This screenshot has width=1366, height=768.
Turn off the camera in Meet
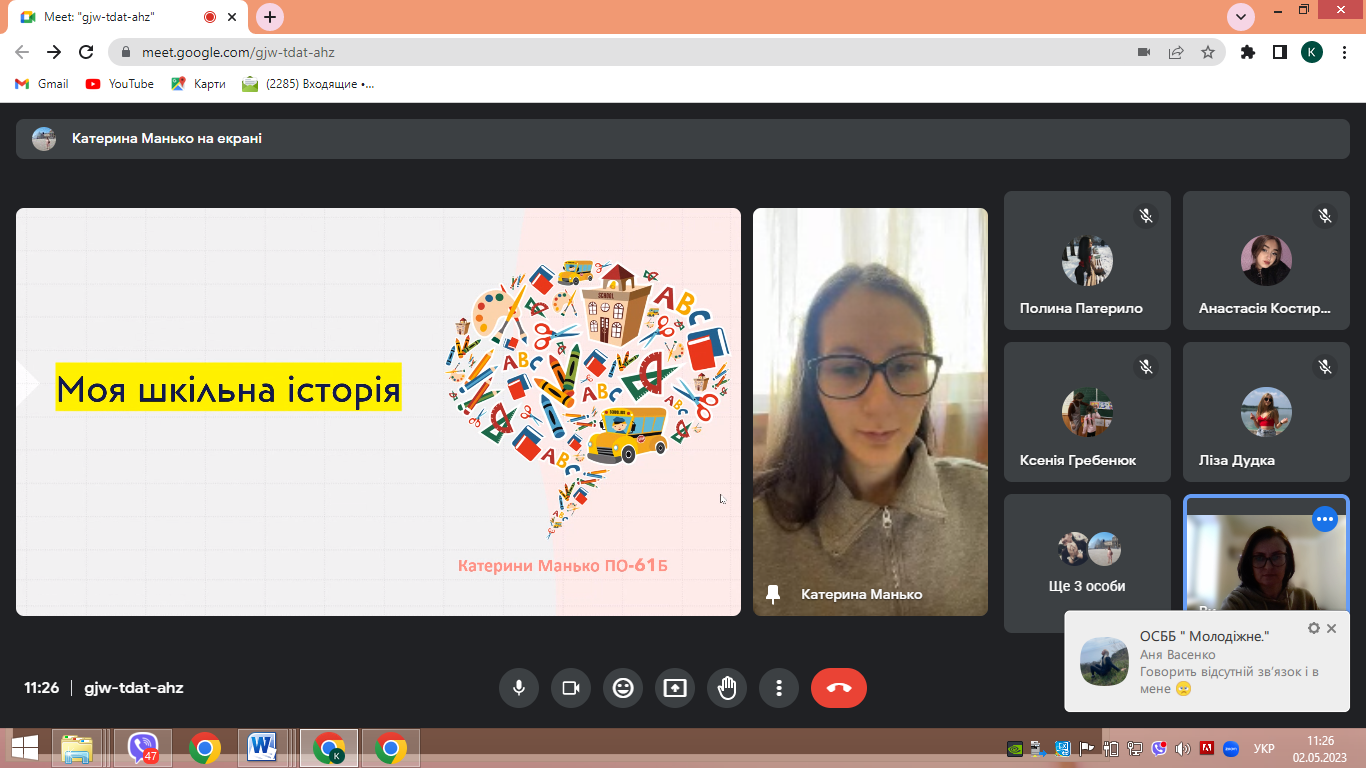click(x=571, y=688)
